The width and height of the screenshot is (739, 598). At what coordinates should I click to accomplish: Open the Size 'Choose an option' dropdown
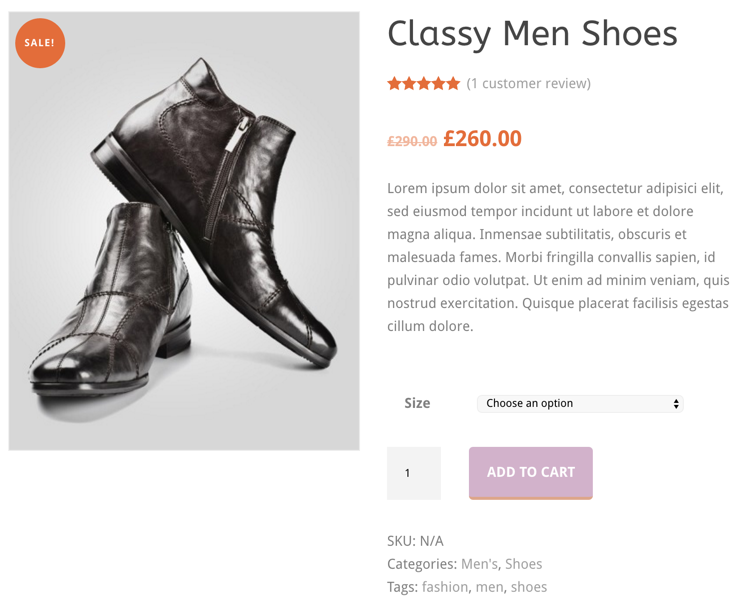[x=578, y=404]
